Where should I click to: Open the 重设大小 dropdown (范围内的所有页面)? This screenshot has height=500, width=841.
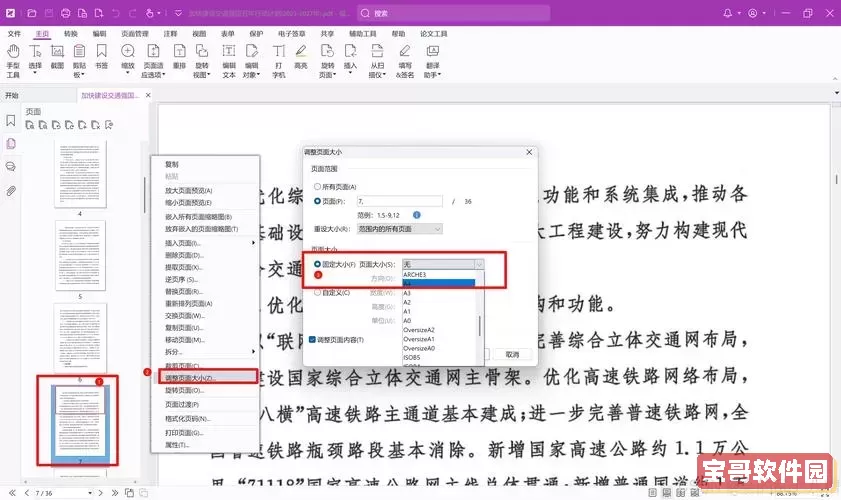pyautogui.click(x=400, y=229)
